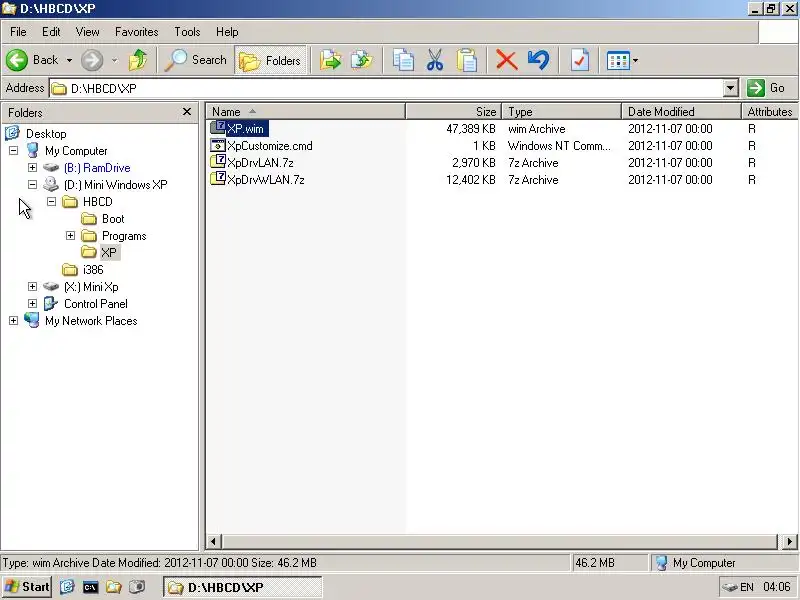Viewport: 800px width, 600px height.
Task: Select Control Panel in the tree
Action: coord(95,304)
